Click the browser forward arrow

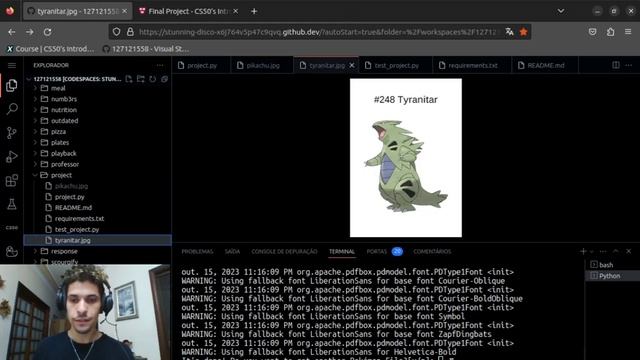[30, 32]
